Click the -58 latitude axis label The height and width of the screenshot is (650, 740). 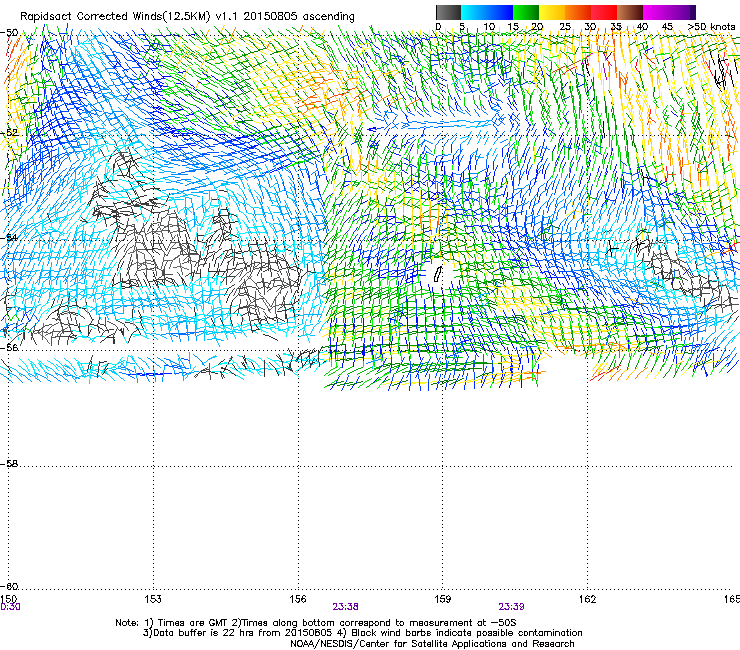[x=9, y=464]
